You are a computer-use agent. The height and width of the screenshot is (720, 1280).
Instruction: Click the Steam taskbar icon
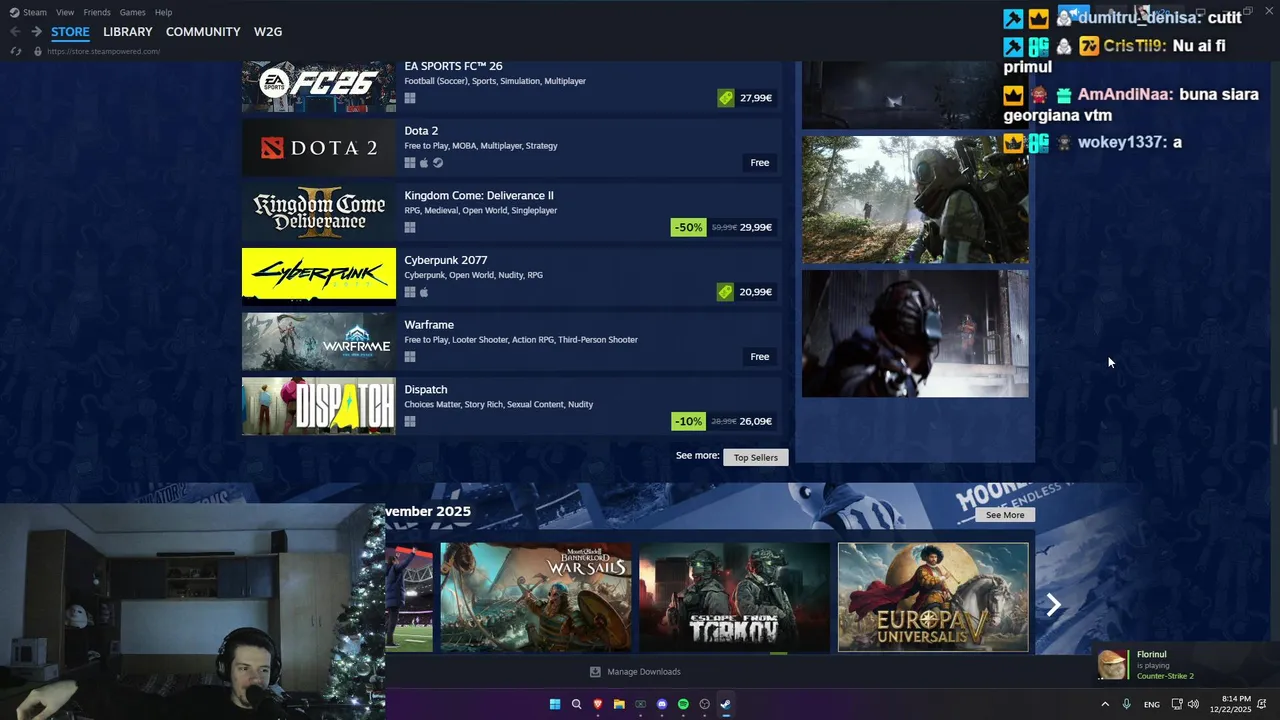(726, 704)
